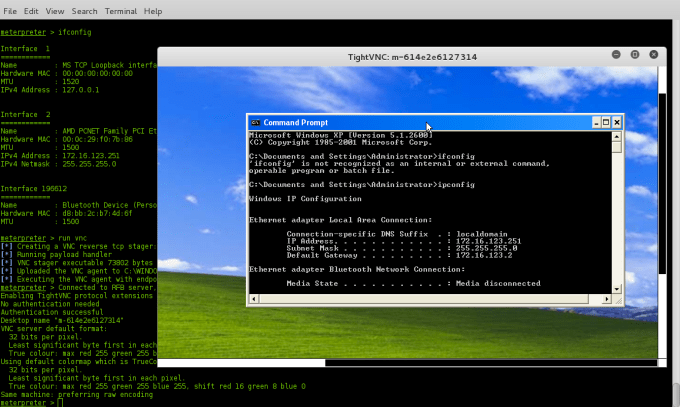
Task: Close the Command Prompt window
Action: click(617, 122)
